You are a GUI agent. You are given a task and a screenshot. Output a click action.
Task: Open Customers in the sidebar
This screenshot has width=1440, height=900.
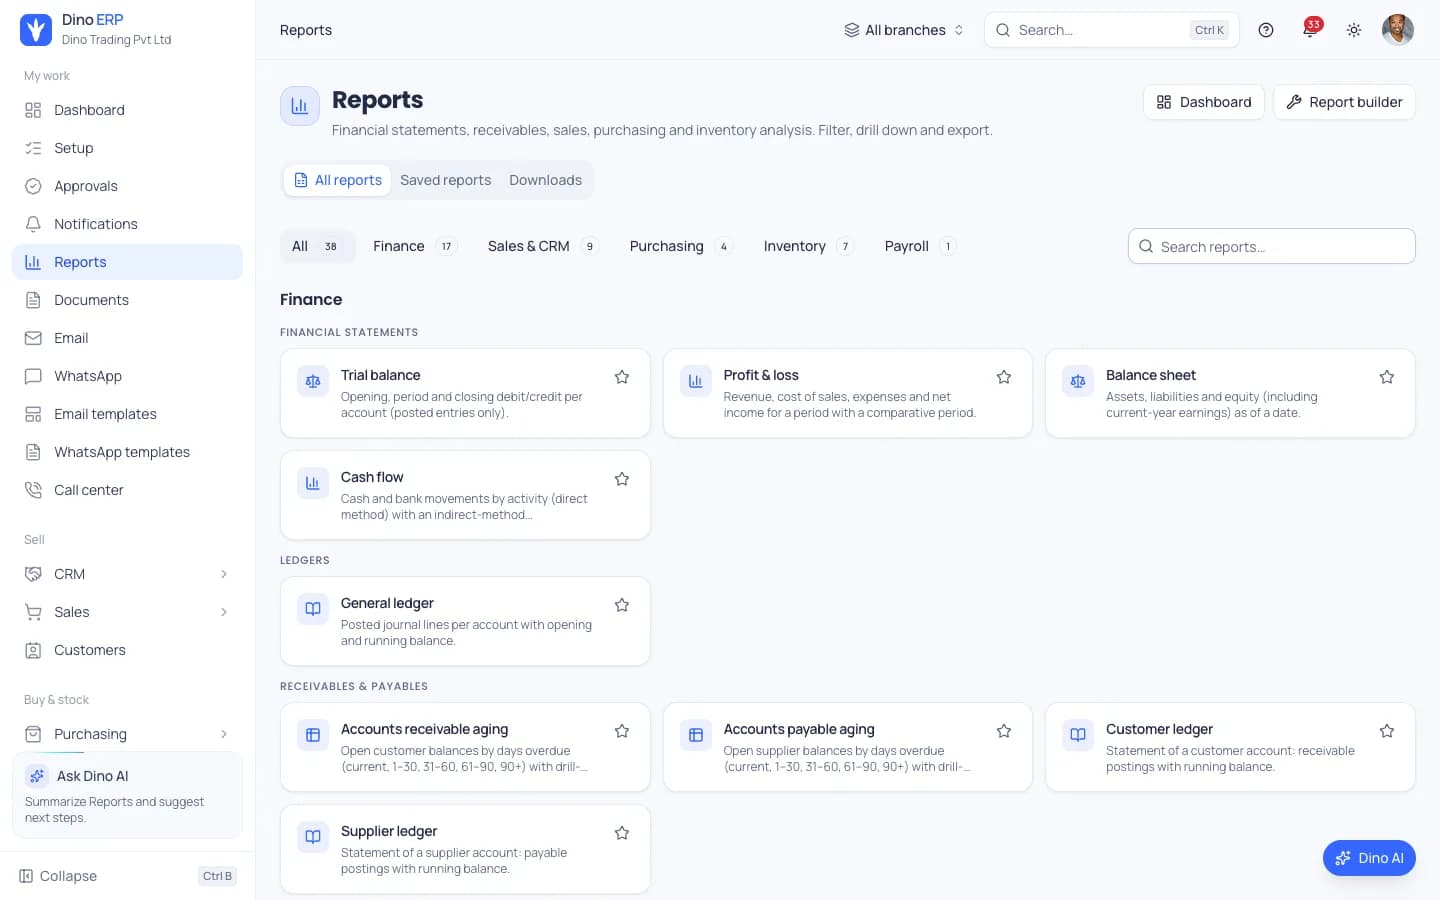[x=127, y=650]
